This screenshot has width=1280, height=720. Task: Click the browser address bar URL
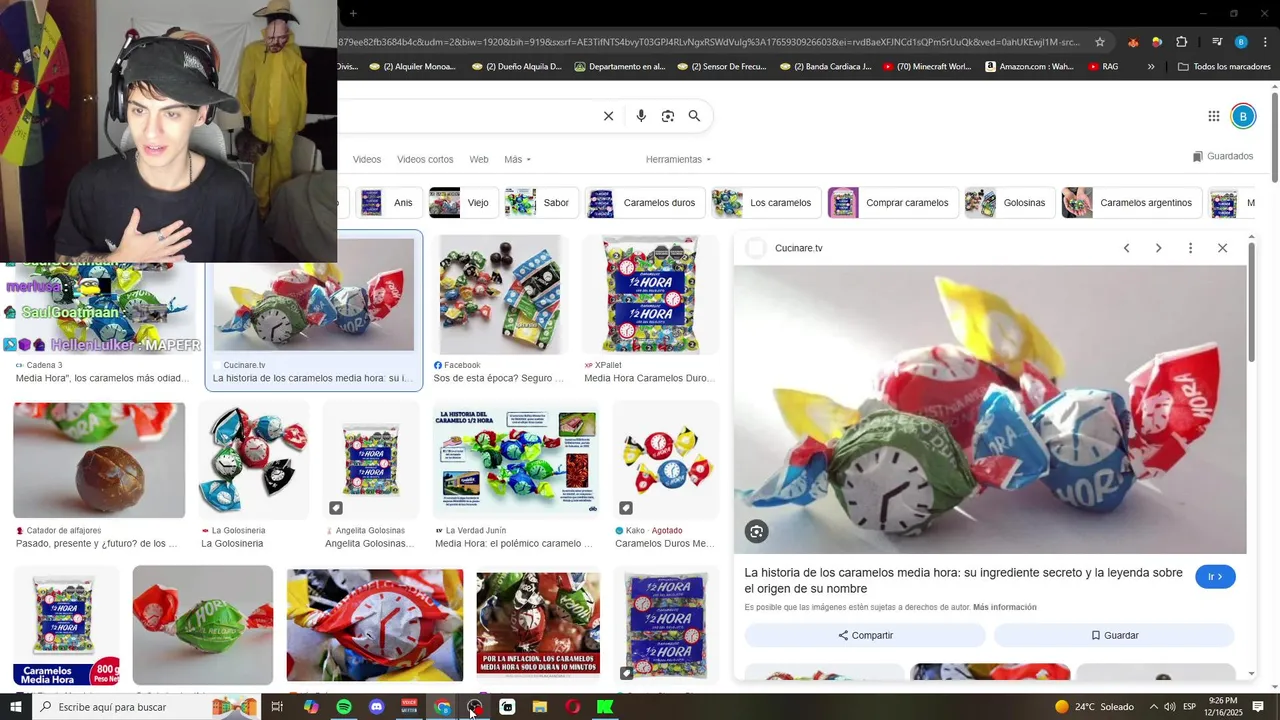coord(710,42)
